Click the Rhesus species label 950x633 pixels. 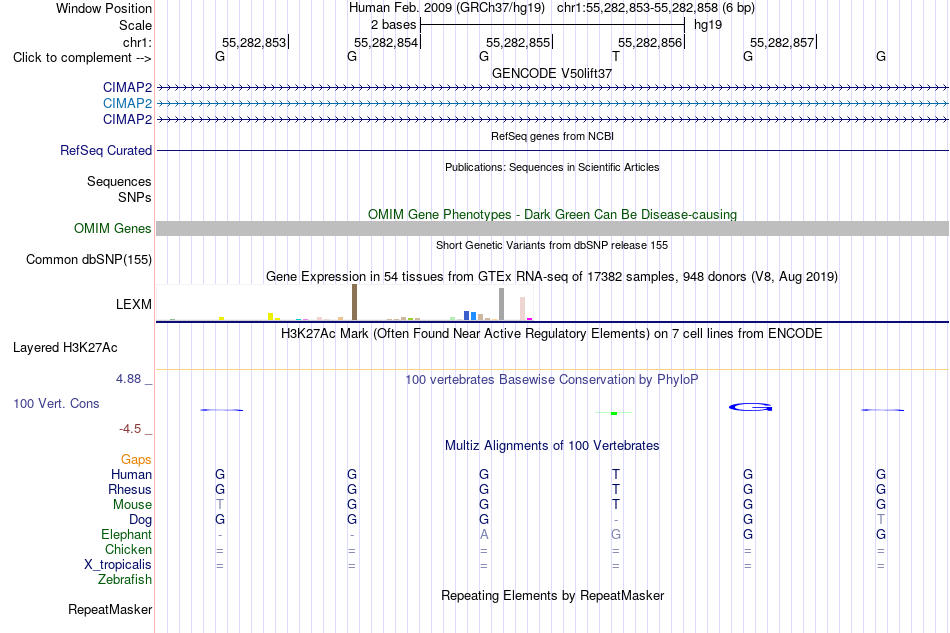[x=130, y=489]
